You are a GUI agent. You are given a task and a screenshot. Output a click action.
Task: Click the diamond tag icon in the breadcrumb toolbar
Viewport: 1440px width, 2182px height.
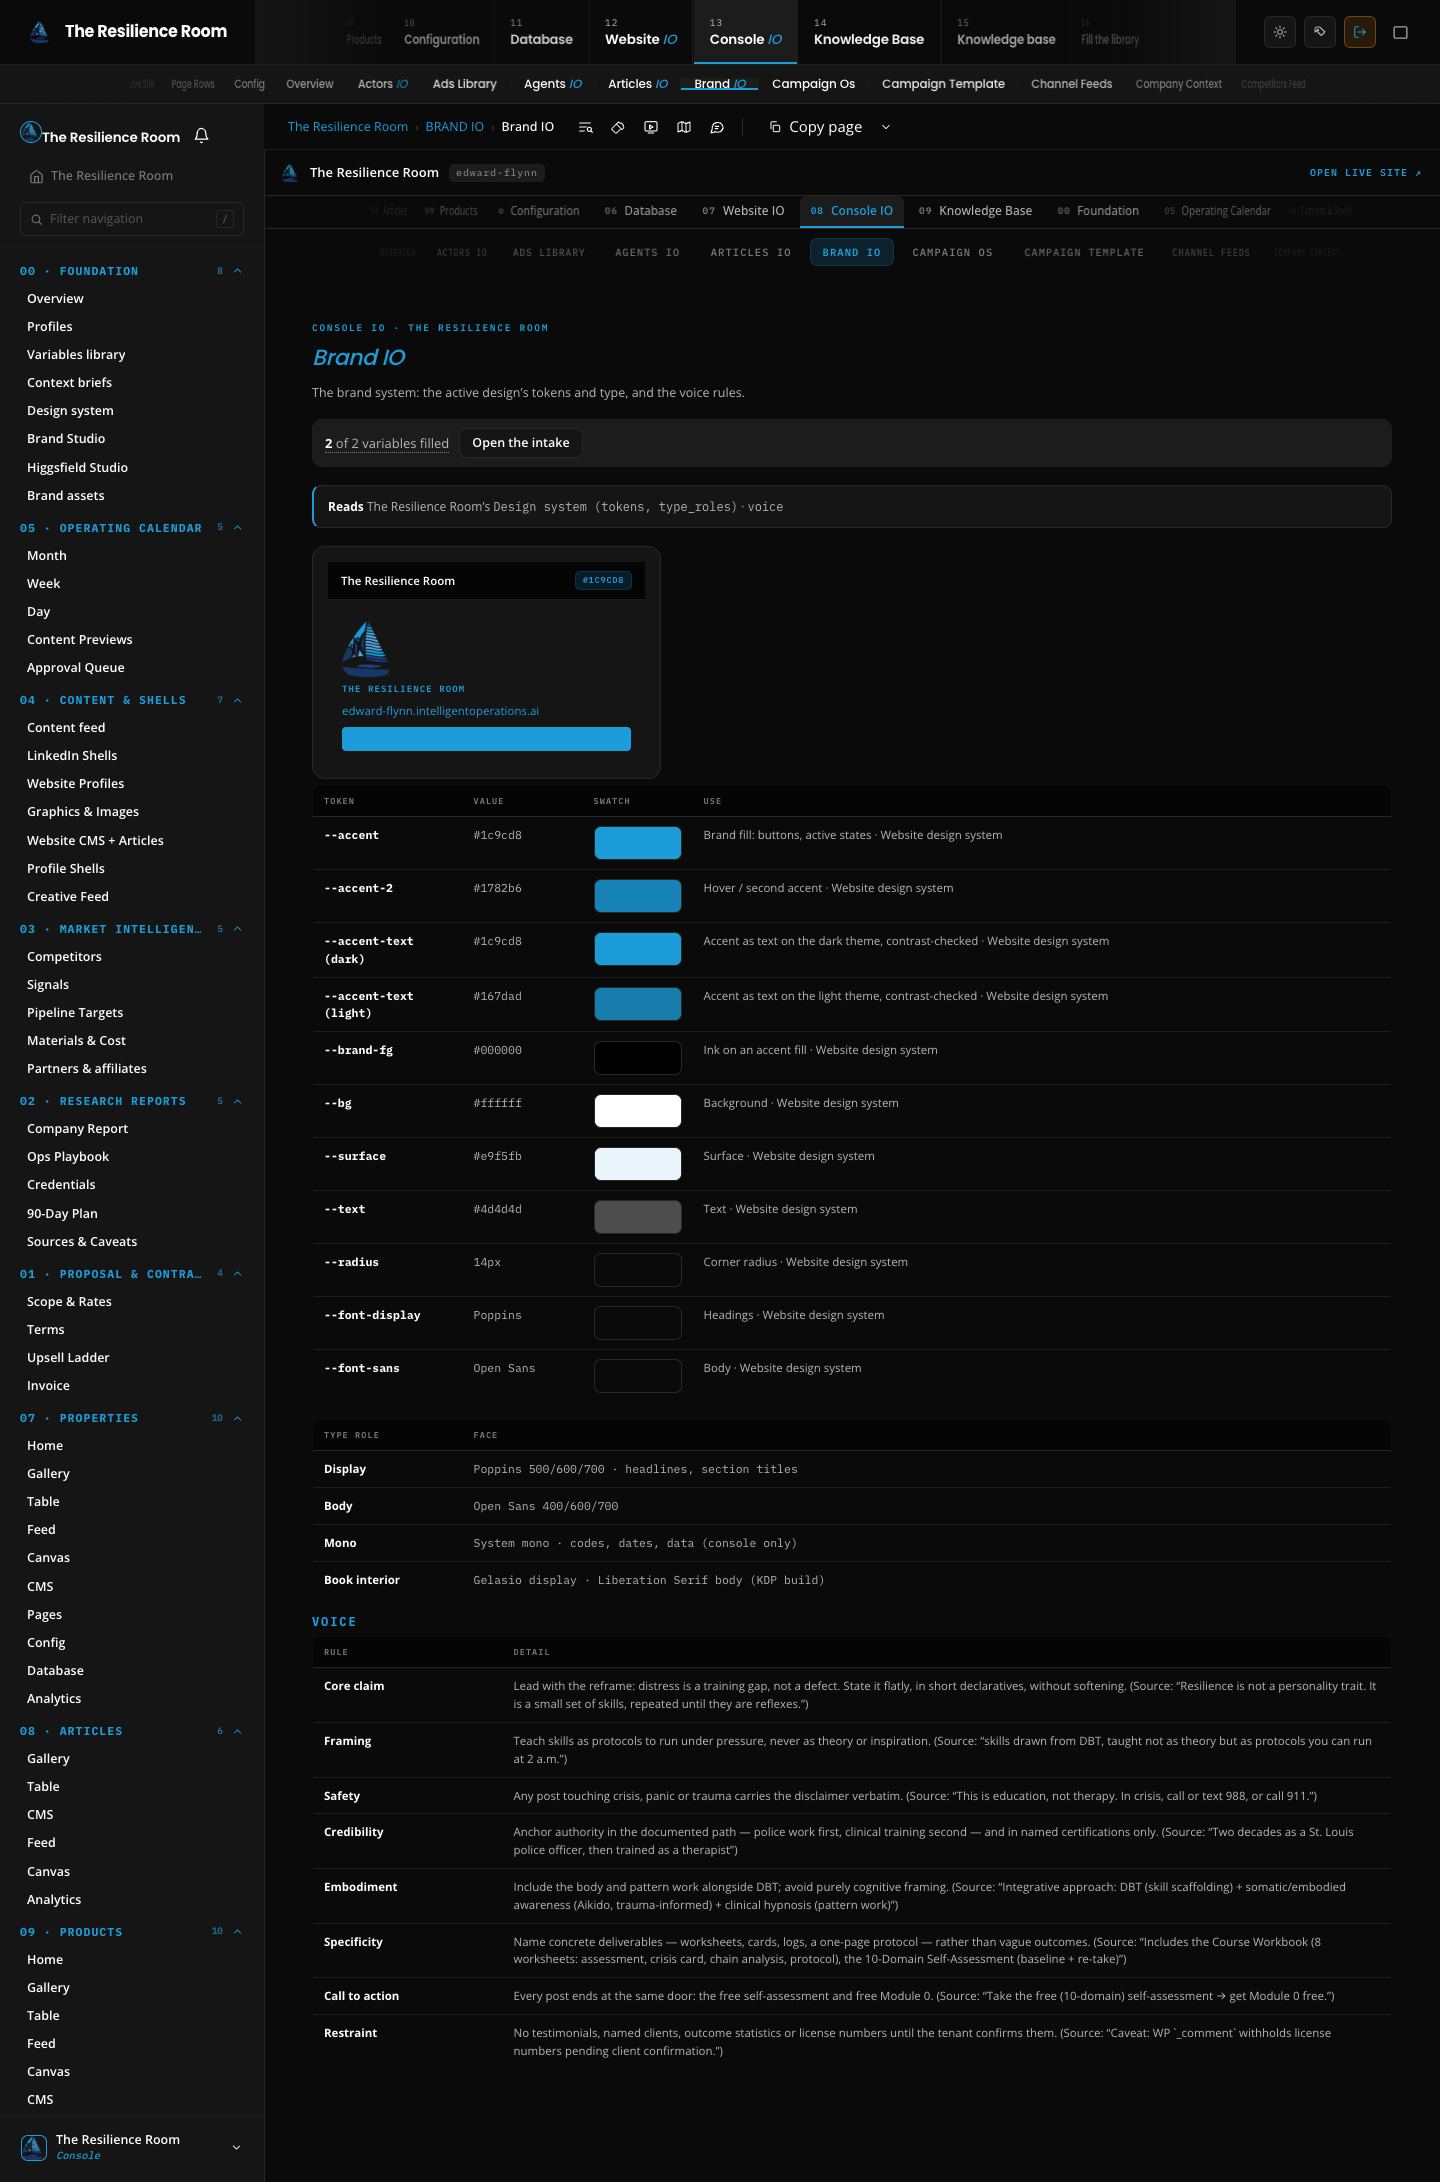click(618, 127)
